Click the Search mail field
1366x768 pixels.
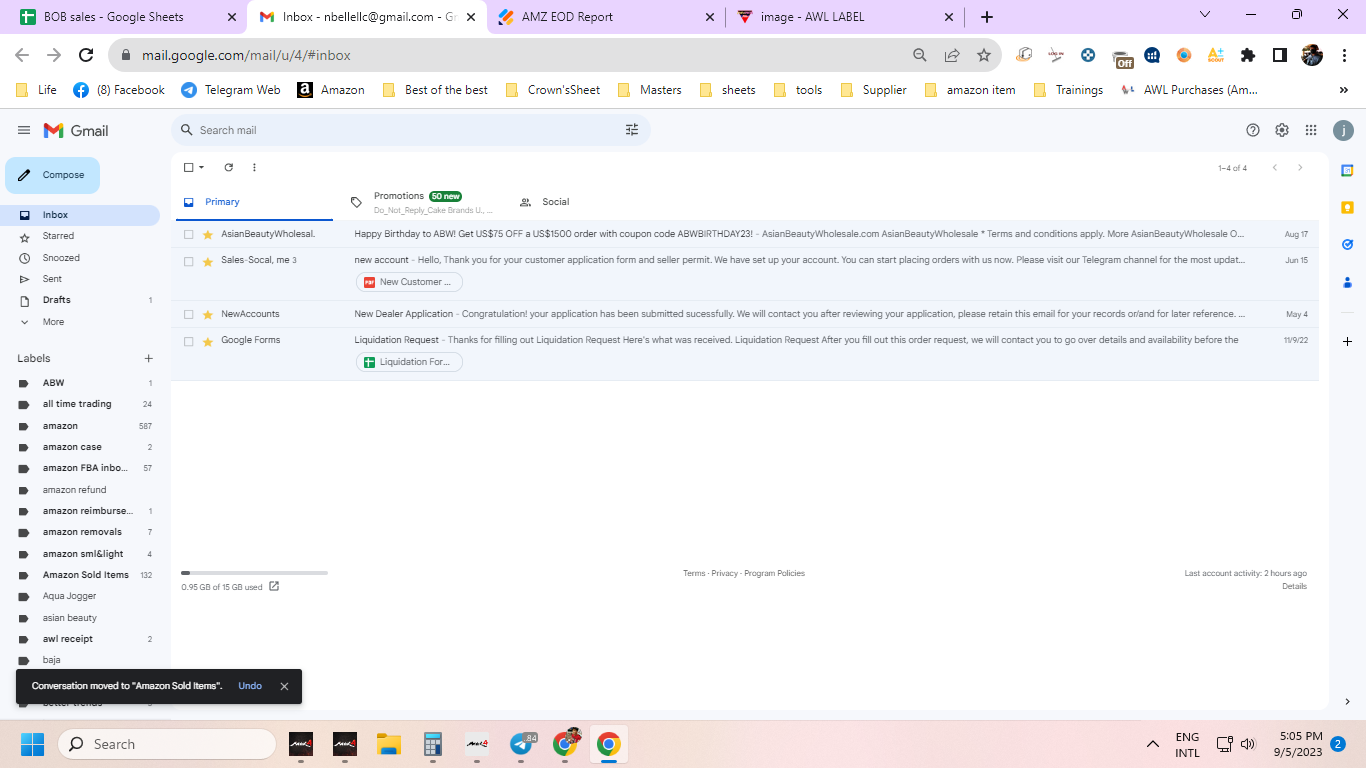pyautogui.click(x=410, y=130)
